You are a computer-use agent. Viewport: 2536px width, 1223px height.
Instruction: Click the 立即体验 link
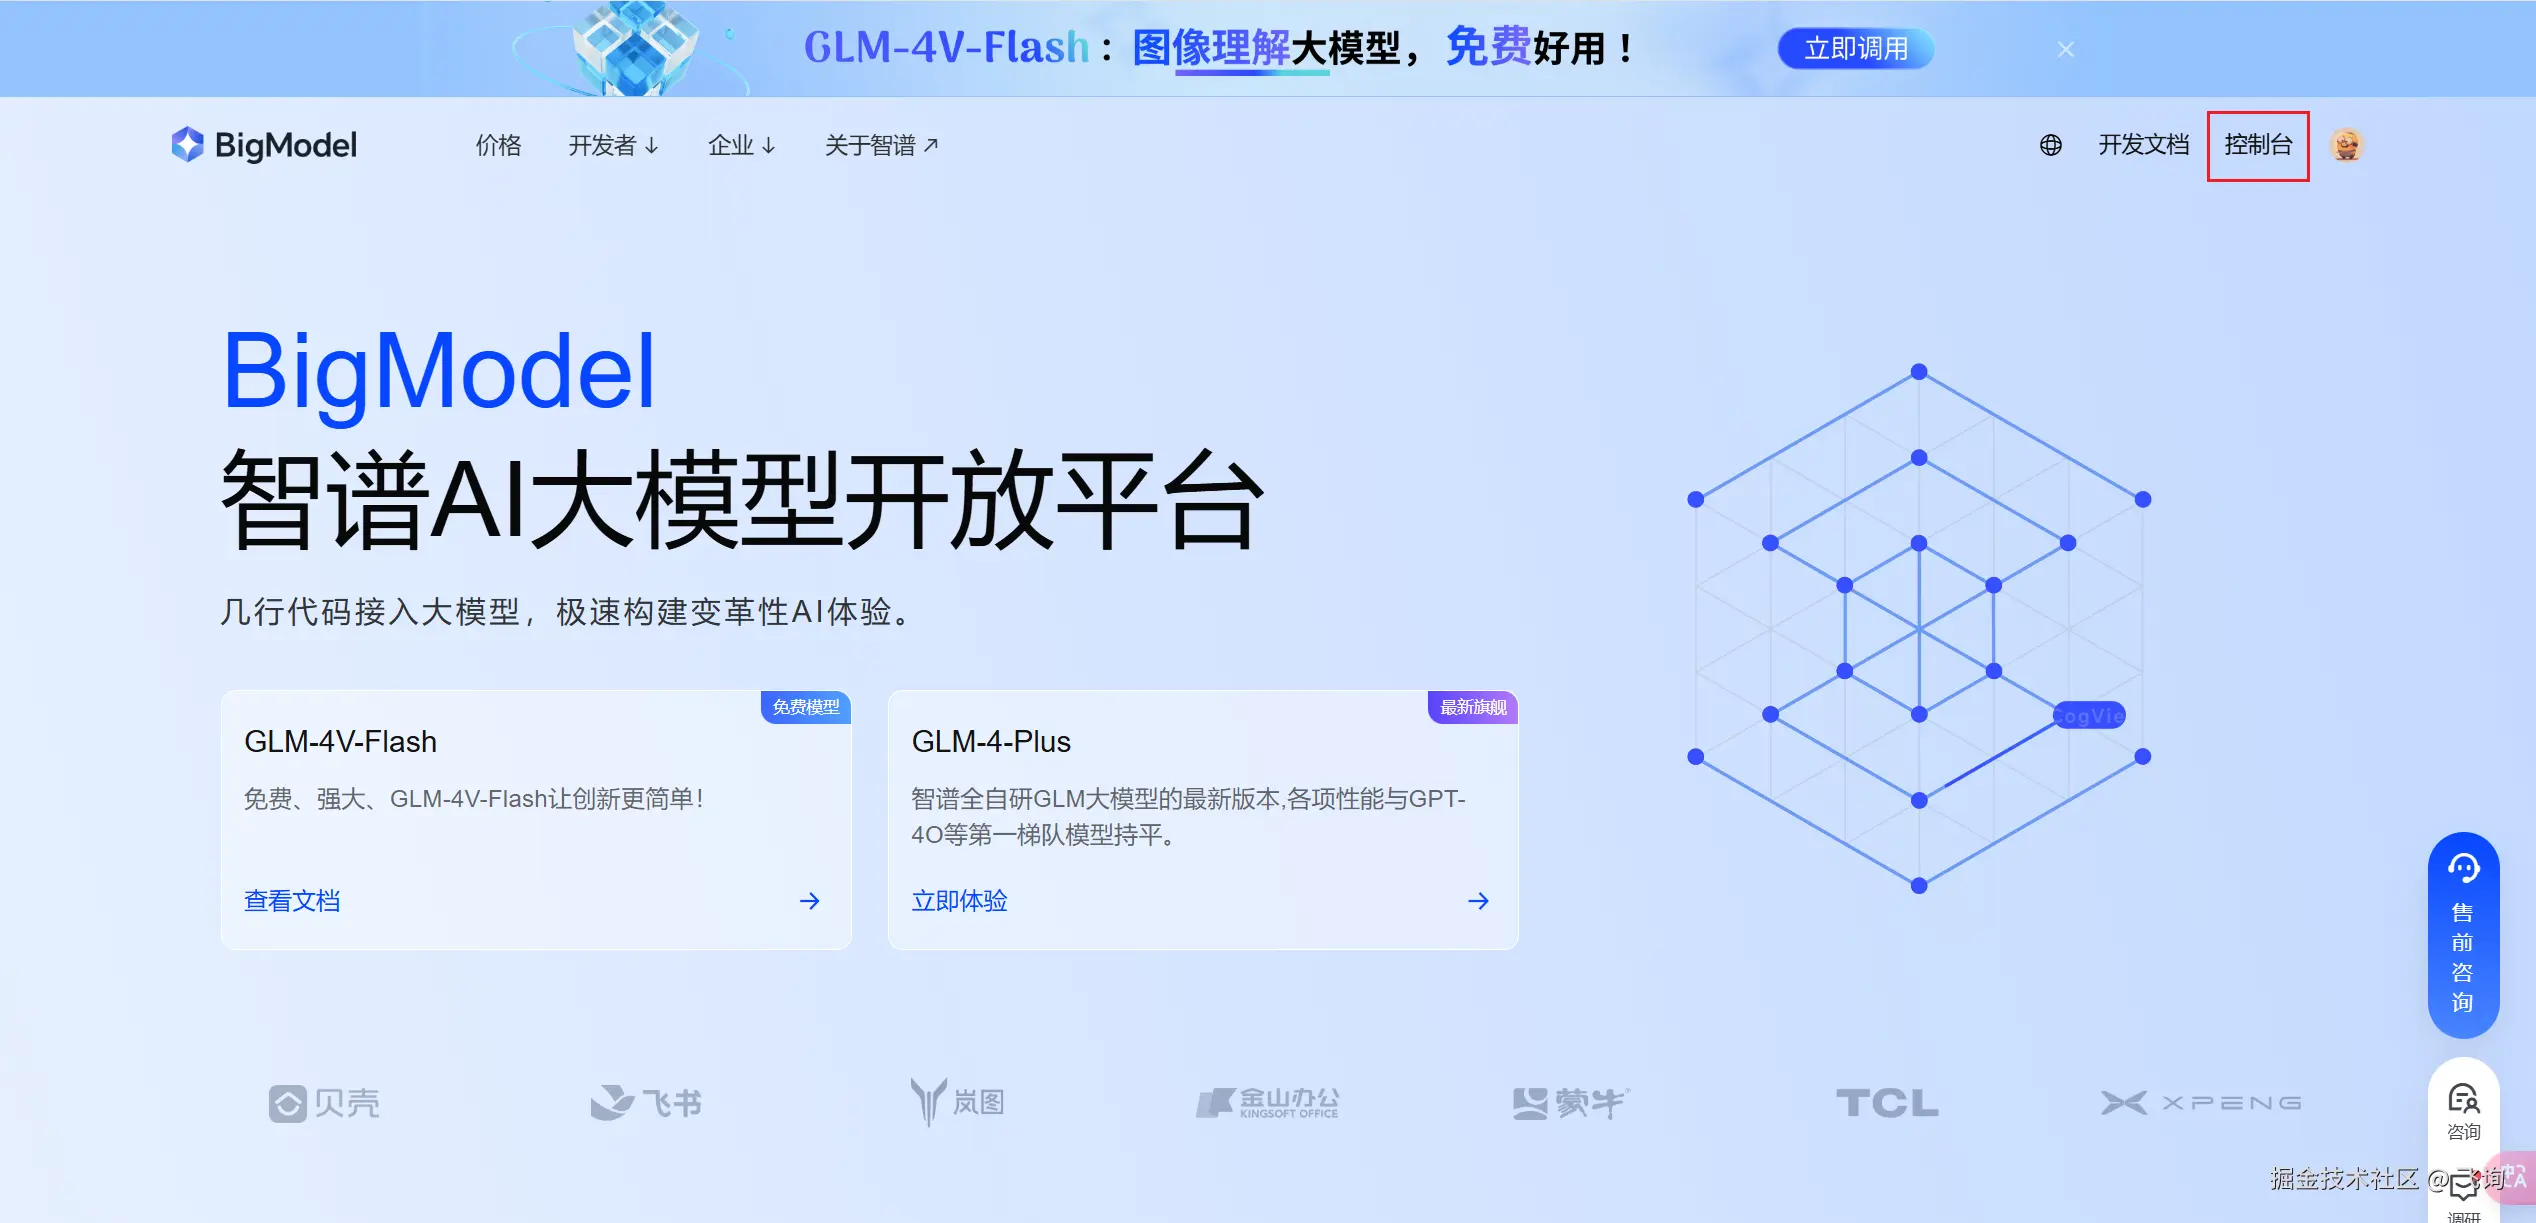[x=959, y=901]
